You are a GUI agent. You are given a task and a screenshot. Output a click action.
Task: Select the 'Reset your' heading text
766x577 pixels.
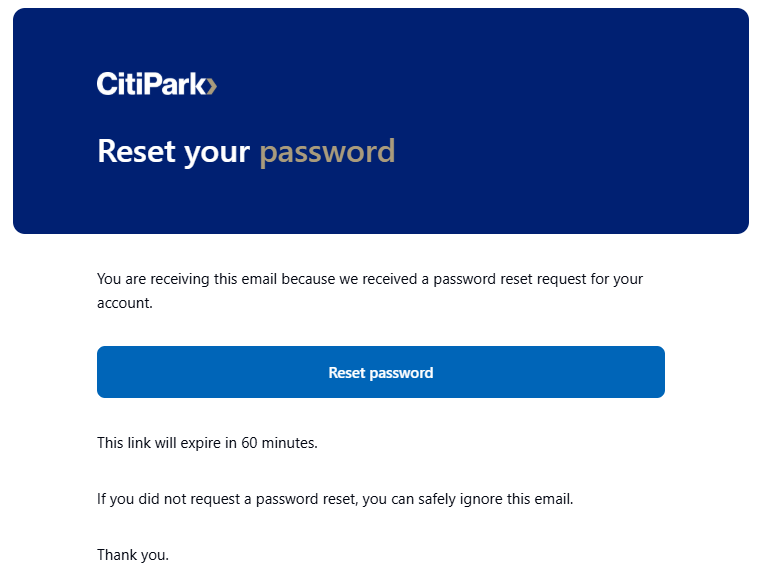pyautogui.click(x=173, y=151)
